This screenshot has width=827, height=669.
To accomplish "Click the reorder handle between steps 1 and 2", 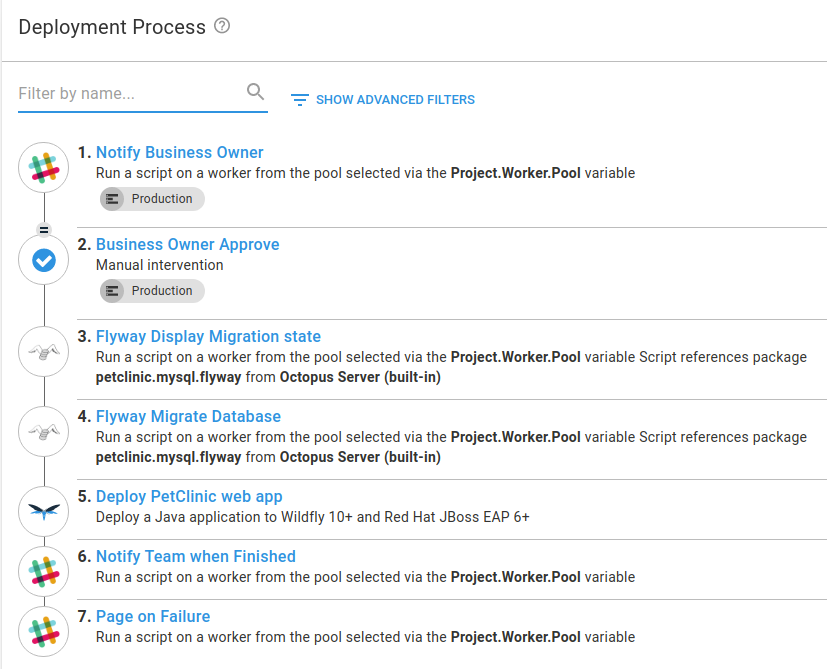I will (43, 229).
